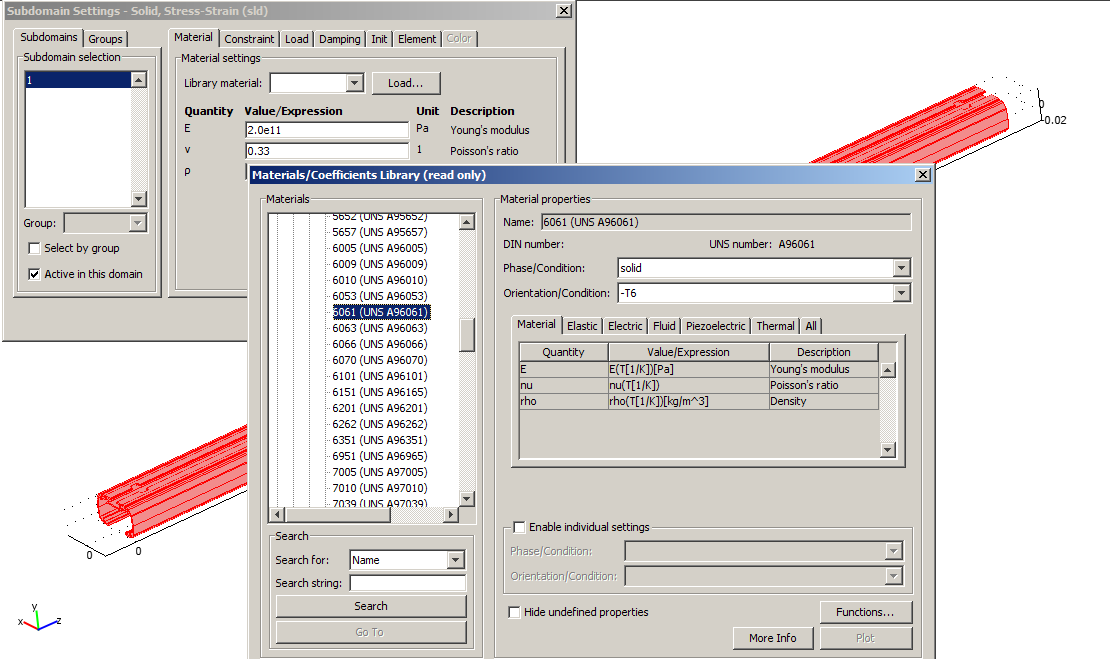Image resolution: width=1110 pixels, height=659 pixels.
Task: Click the material Name field
Action: [726, 222]
